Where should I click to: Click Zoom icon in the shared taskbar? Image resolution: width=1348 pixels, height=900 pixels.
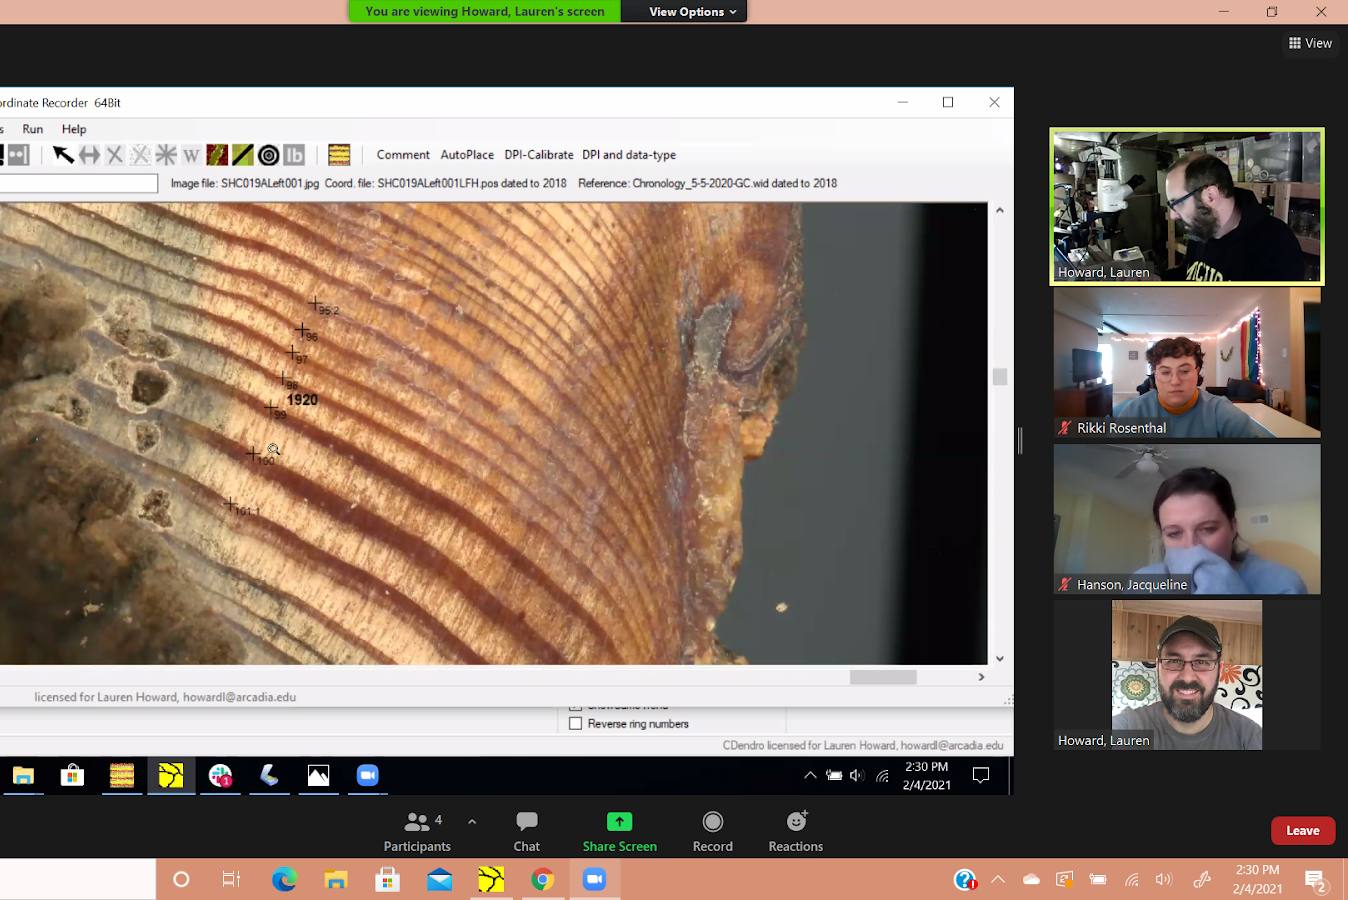click(367, 775)
